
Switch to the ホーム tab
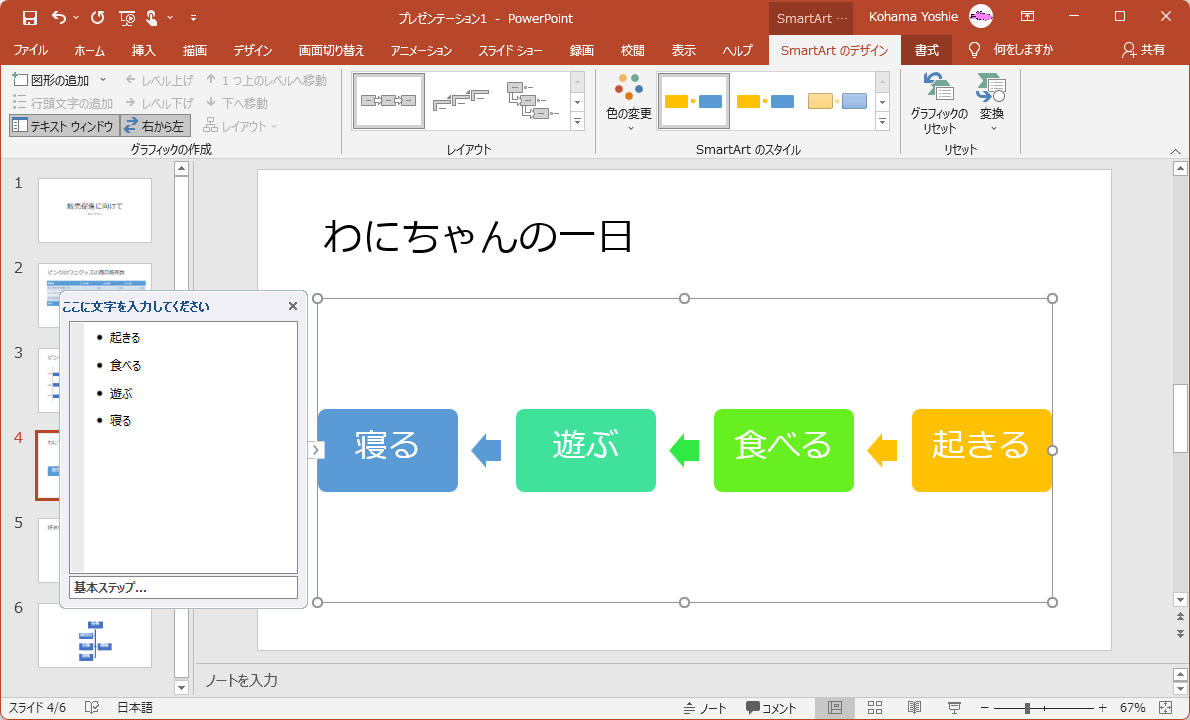click(90, 50)
